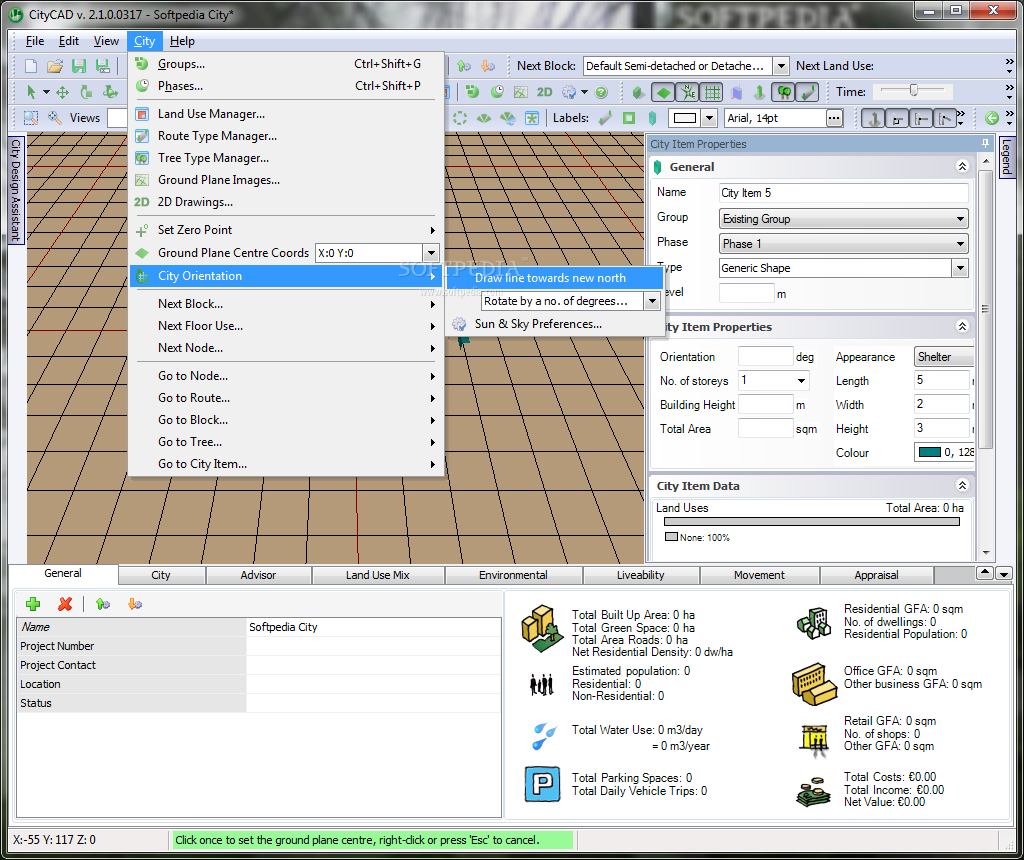Image resolution: width=1024 pixels, height=860 pixels.
Task: Collapse the City Item Data section
Action: point(962,485)
